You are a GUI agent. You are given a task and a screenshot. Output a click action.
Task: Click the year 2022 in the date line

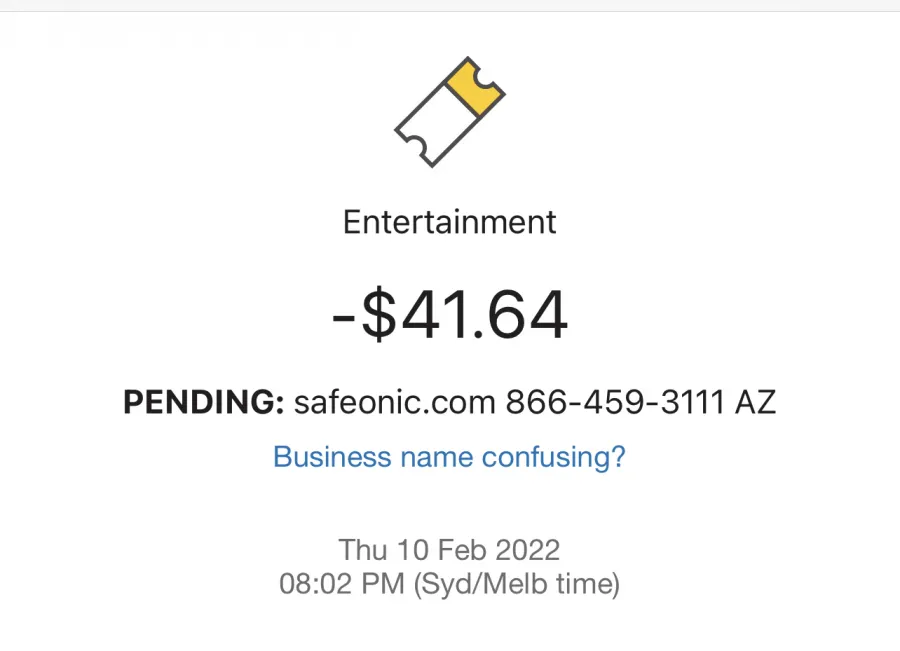point(527,549)
